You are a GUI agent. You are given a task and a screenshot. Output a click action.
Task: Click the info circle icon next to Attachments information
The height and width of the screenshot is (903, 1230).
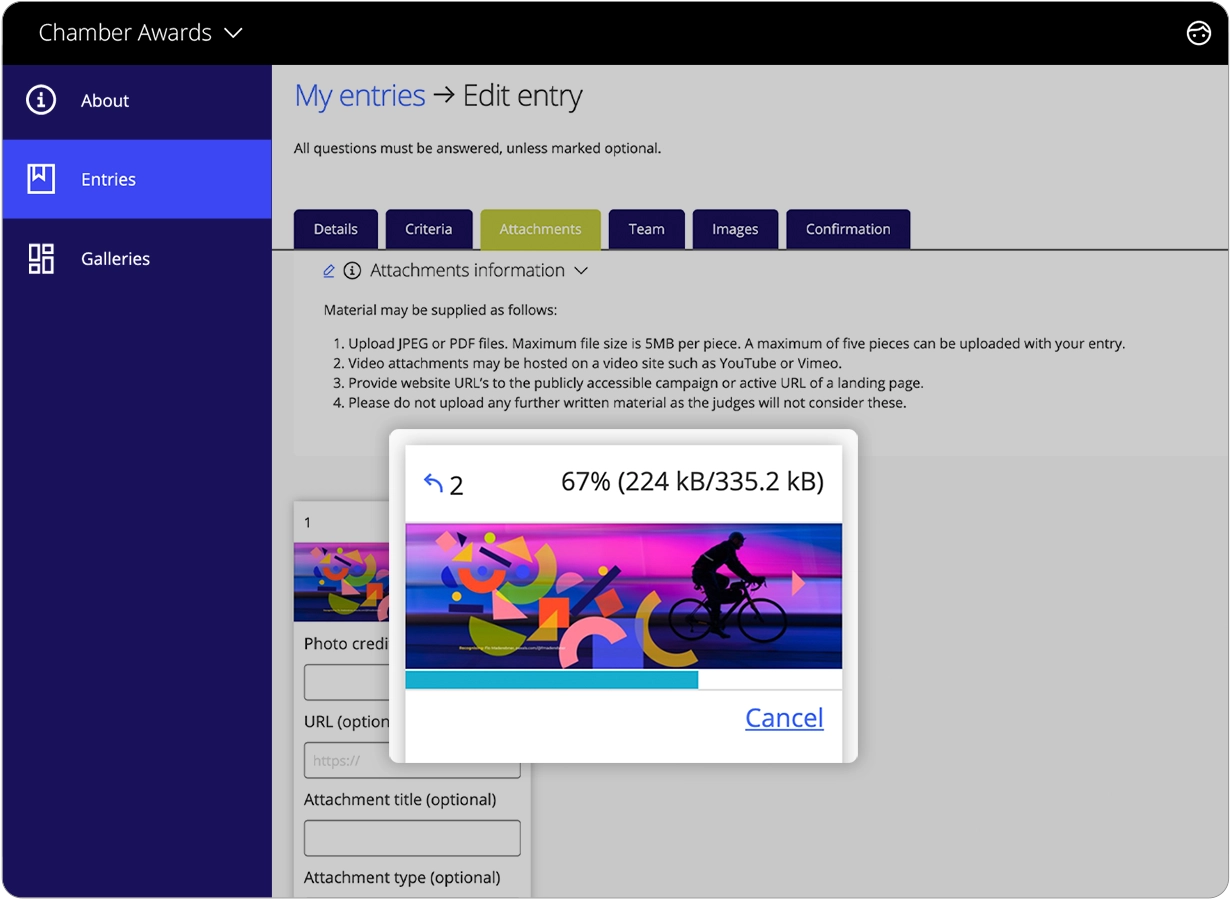(x=350, y=270)
